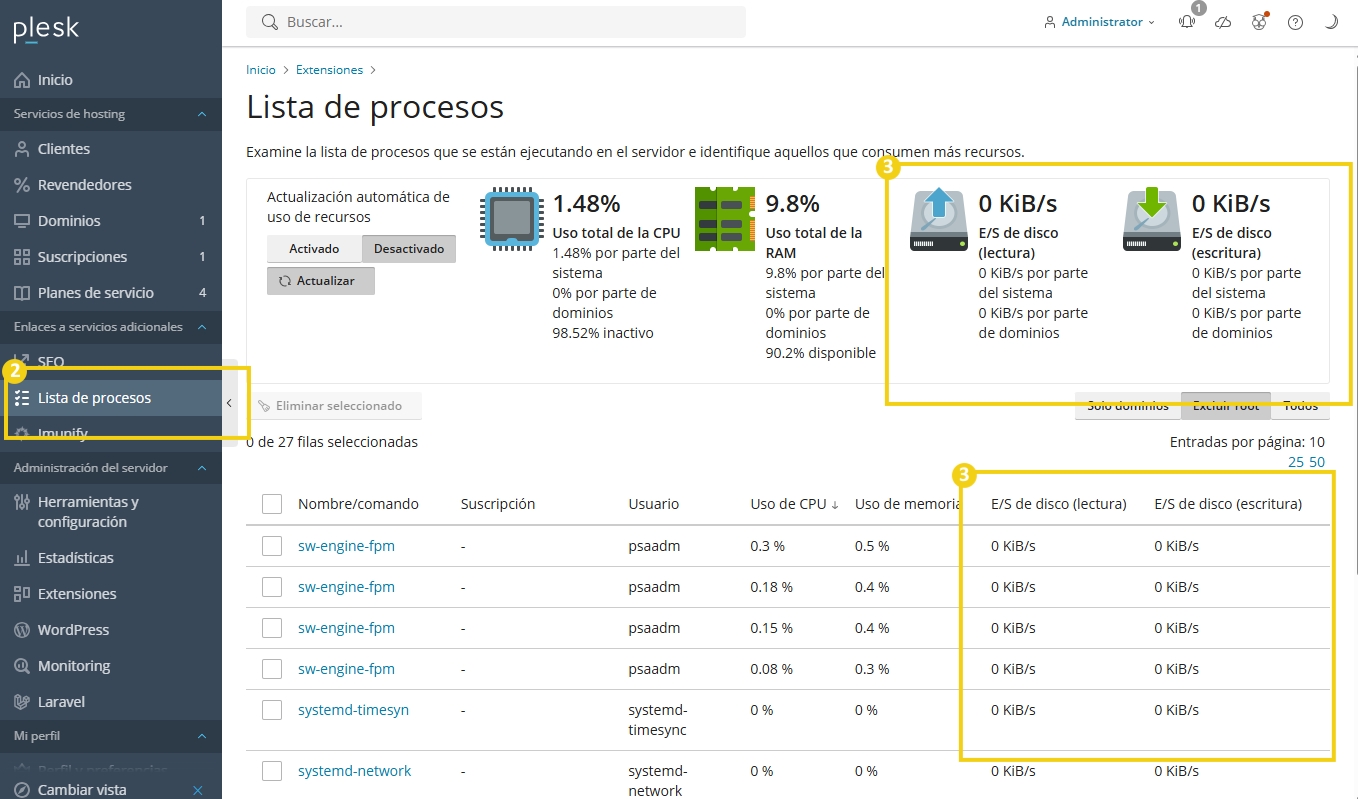1358x799 pixels.
Task: Show 25 entries per page
Action: point(1296,462)
